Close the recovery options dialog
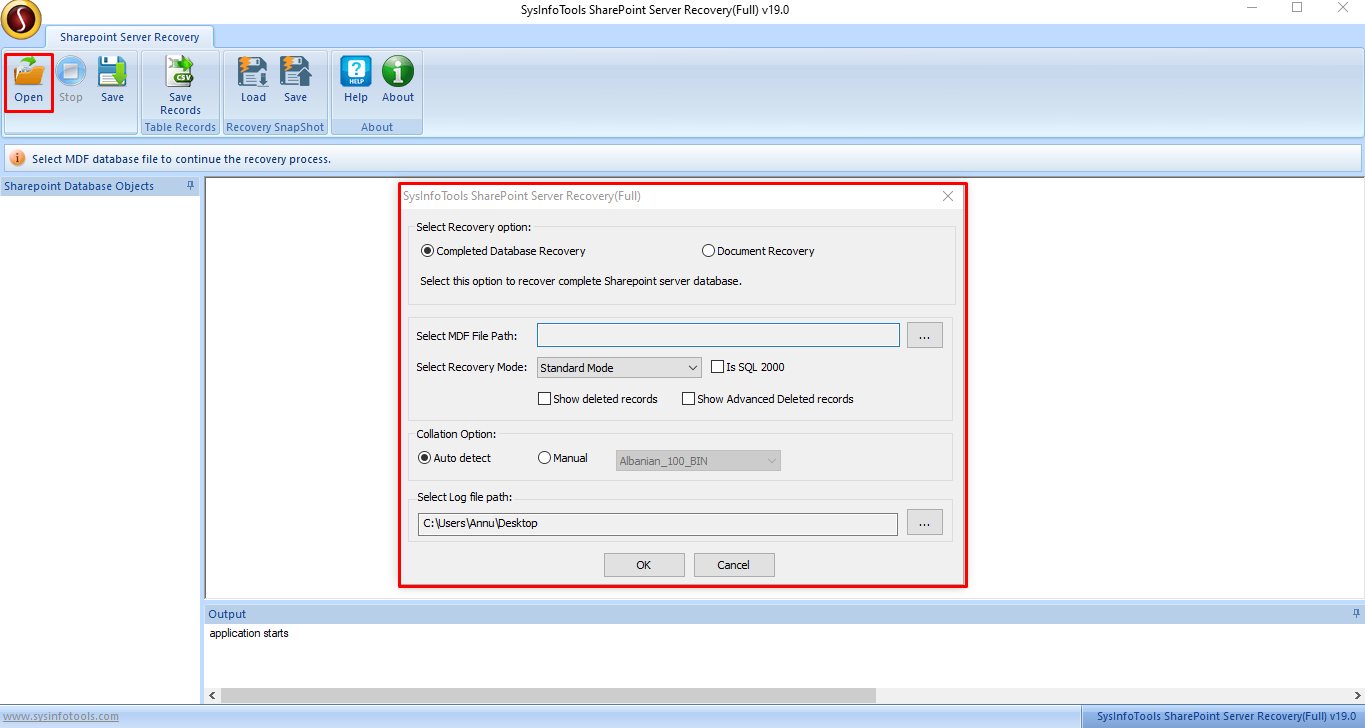Screen dimensions: 1365x728 (948, 196)
